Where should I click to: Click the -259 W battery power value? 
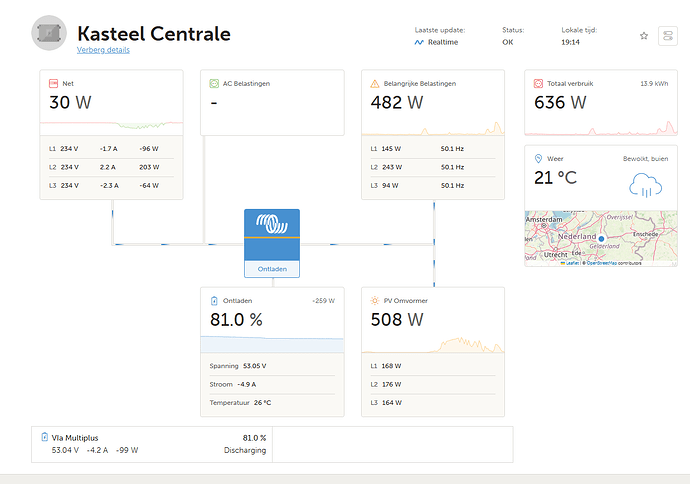coord(323,301)
